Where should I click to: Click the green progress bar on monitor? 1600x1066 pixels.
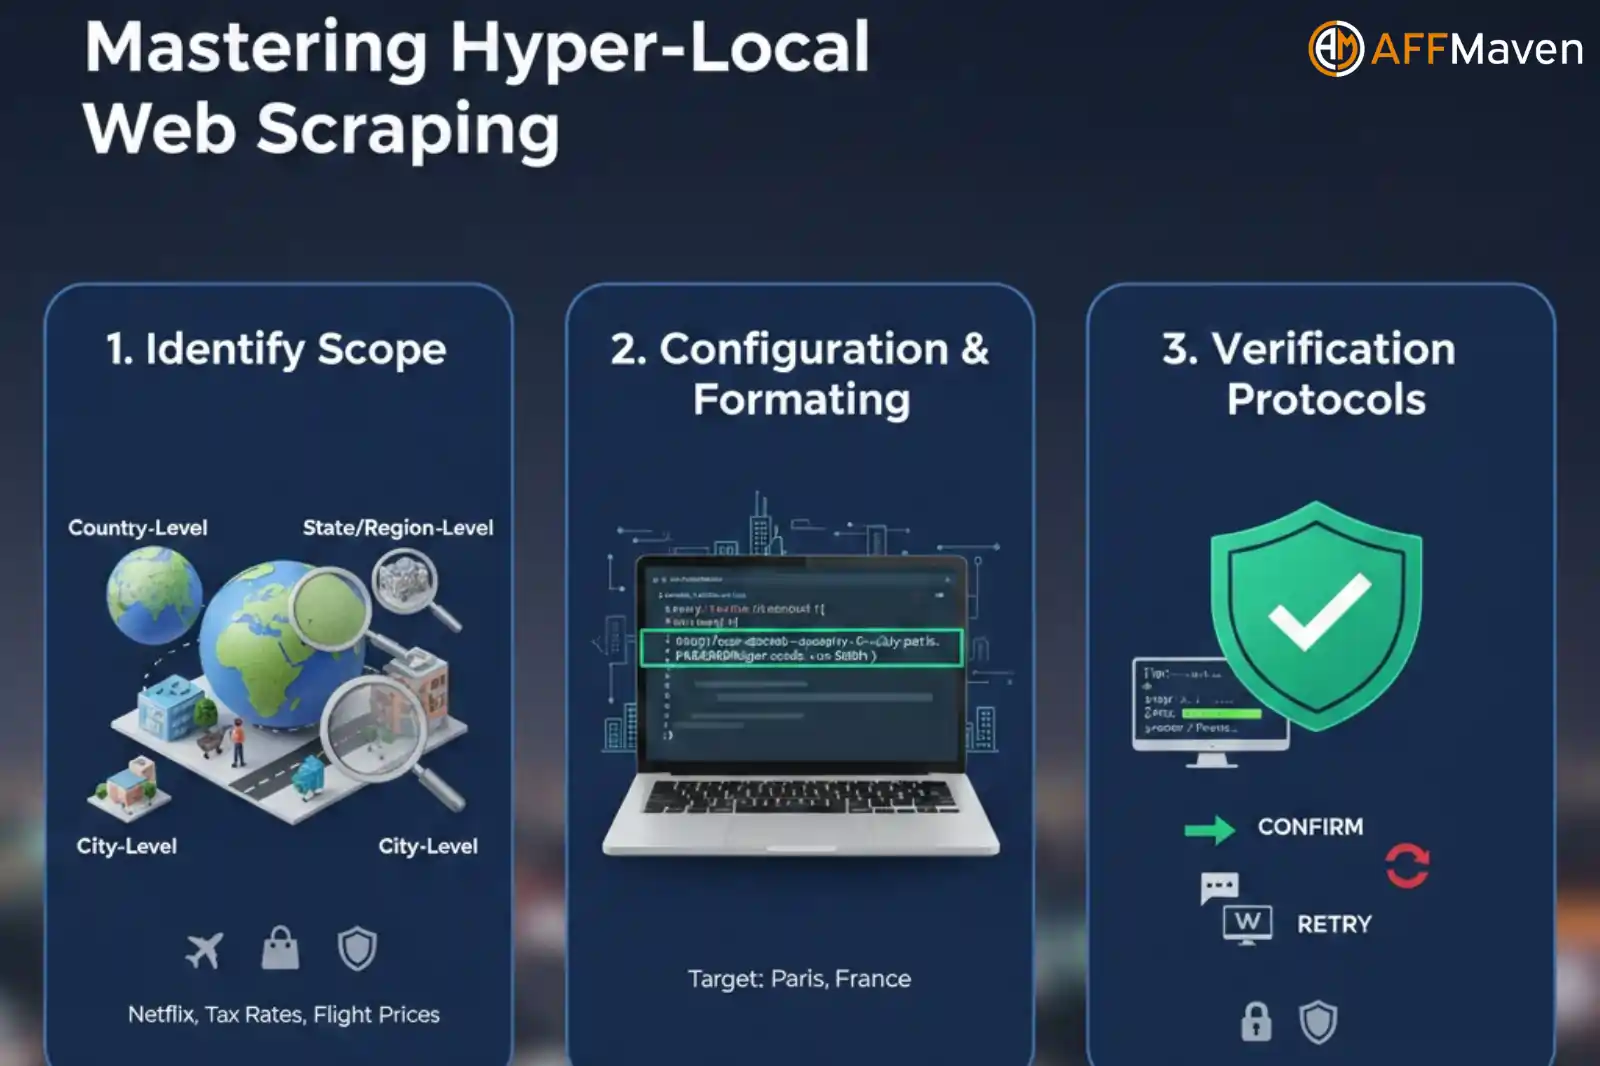[1222, 712]
